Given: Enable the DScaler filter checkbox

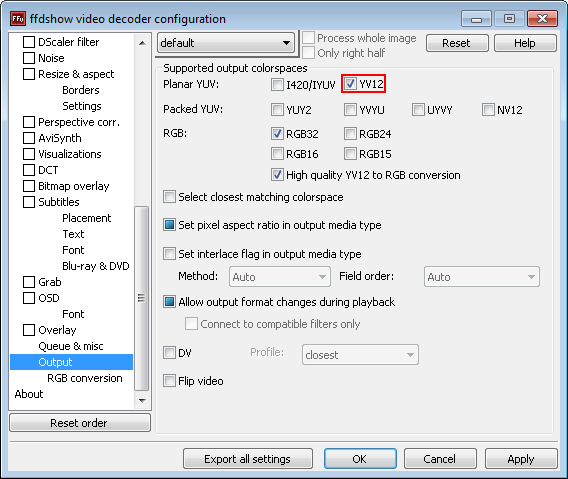Looking at the screenshot, I should (29, 42).
